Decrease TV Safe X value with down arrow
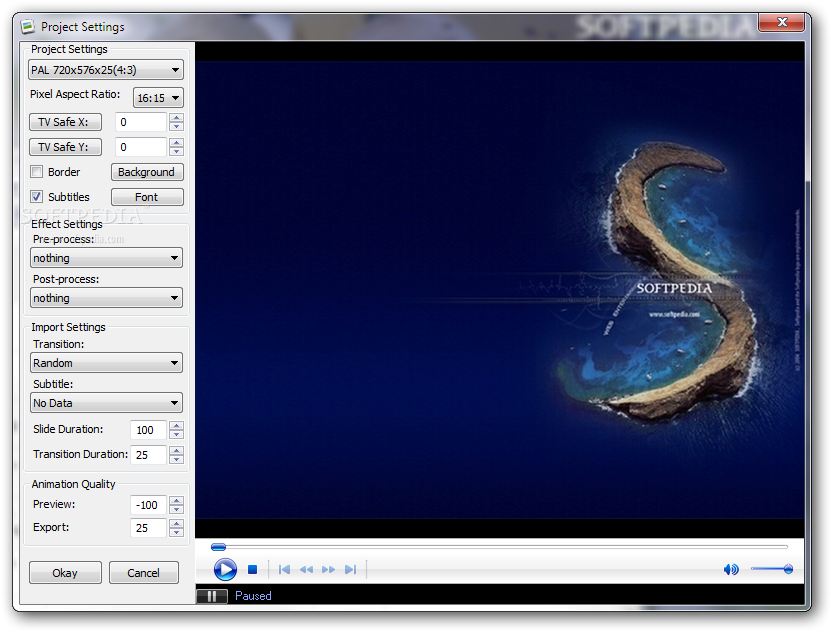 [177, 127]
